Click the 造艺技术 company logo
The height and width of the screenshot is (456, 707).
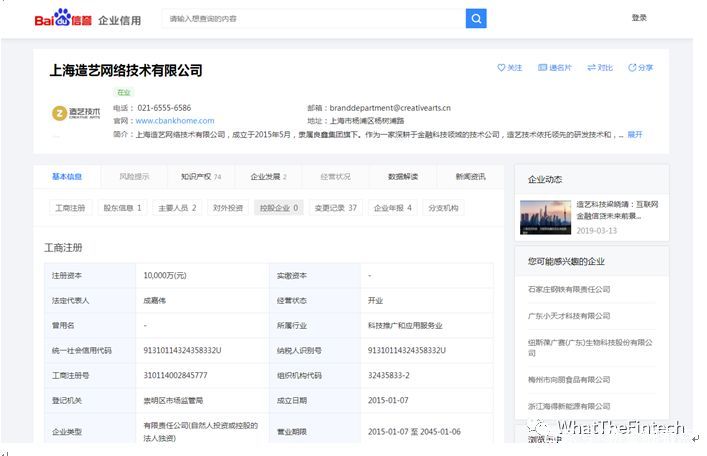pyautogui.click(x=76, y=113)
